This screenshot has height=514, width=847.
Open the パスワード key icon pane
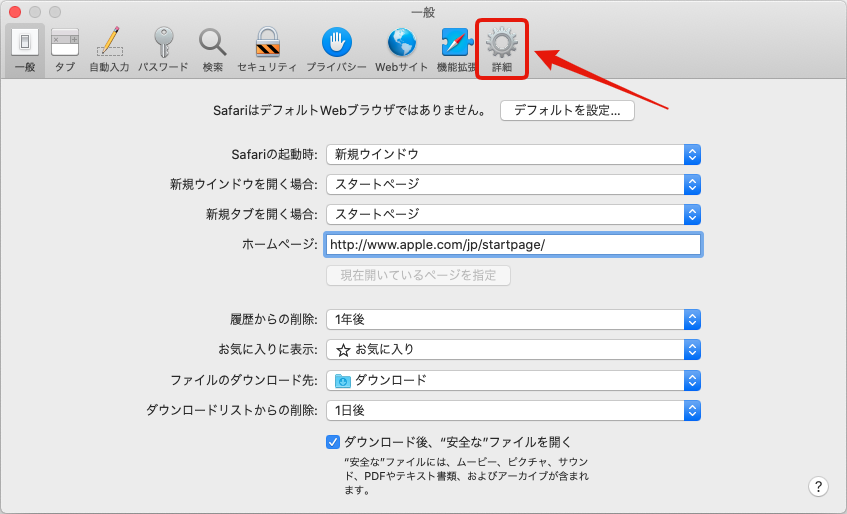[x=163, y=50]
